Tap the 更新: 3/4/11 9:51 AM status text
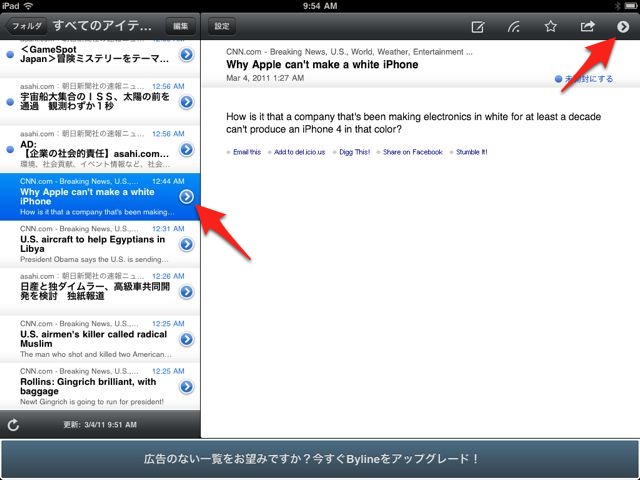 click(x=100, y=425)
